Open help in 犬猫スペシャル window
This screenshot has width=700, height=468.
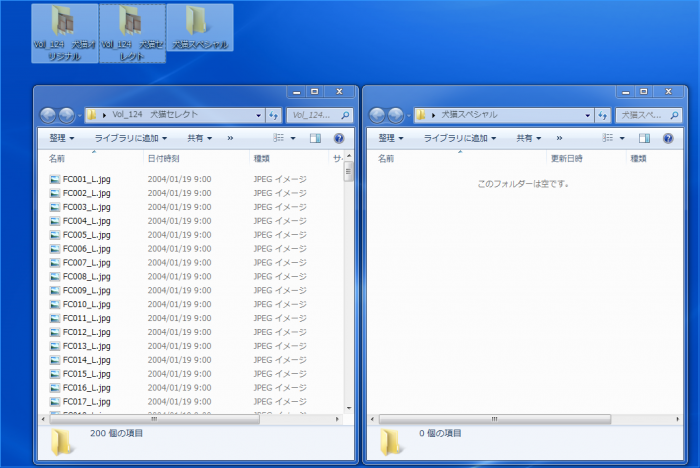668,138
